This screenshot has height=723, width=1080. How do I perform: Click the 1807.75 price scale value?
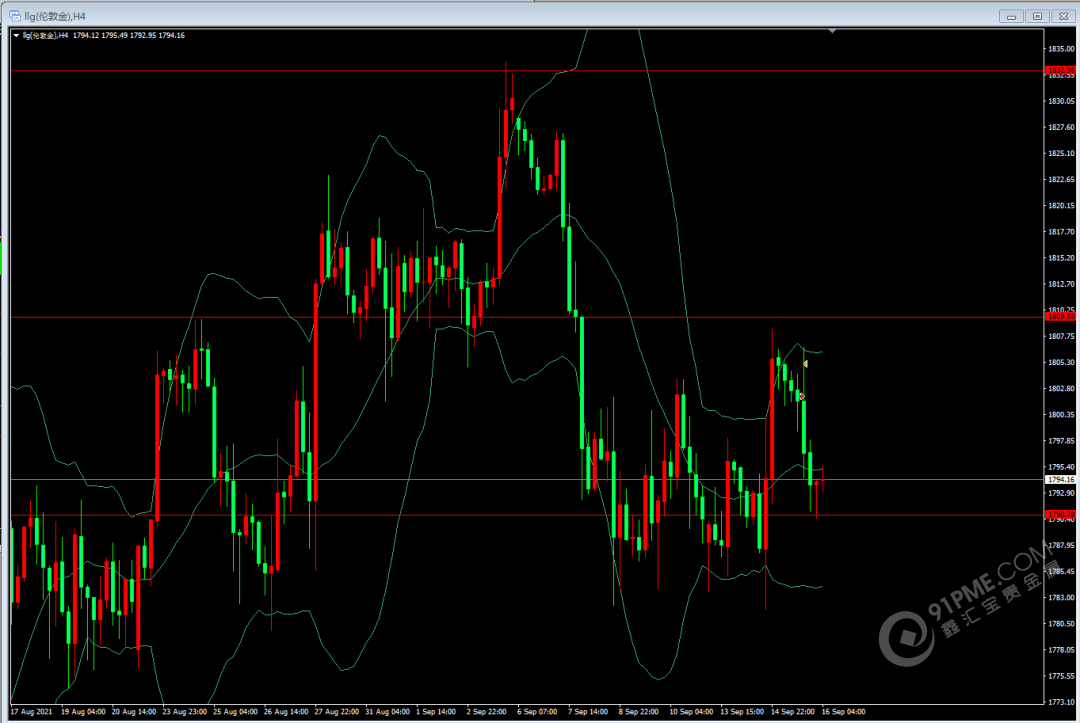(1061, 337)
